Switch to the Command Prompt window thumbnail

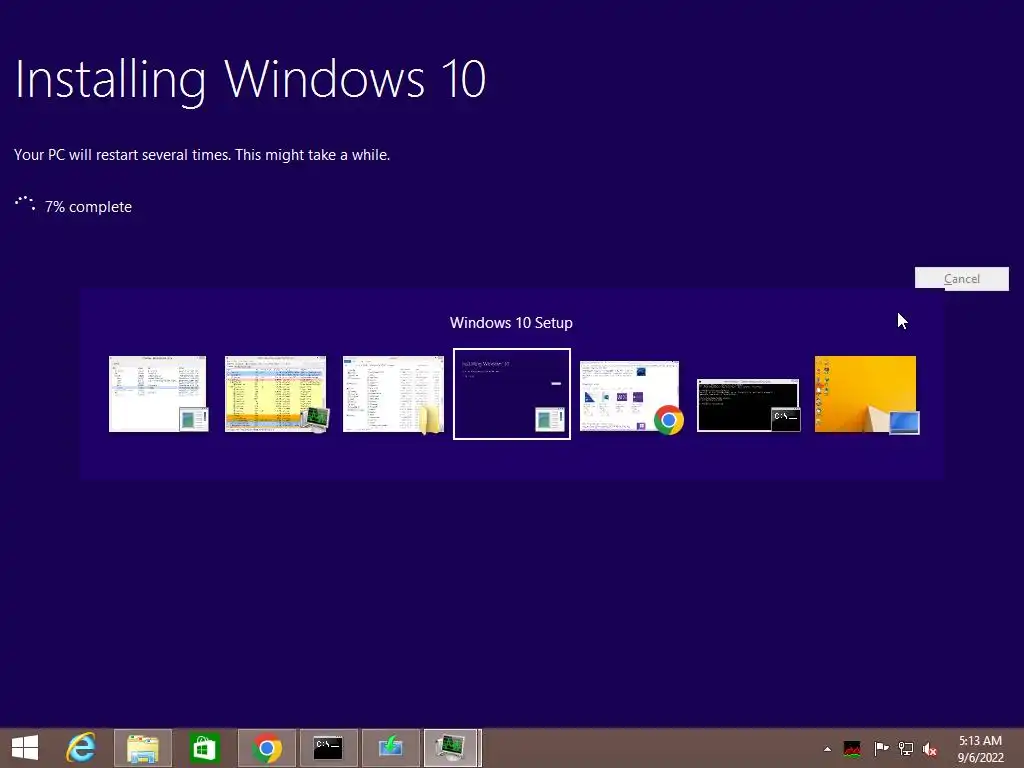[748, 405]
